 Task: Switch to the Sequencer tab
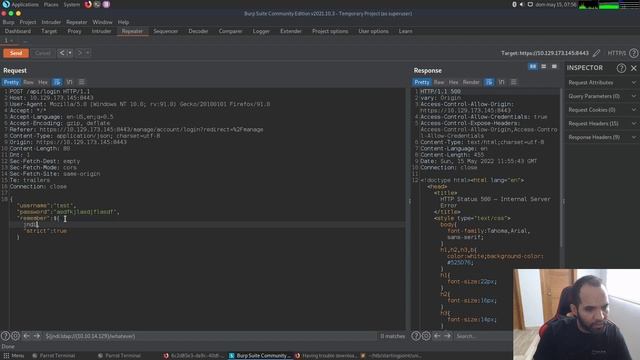tap(165, 31)
